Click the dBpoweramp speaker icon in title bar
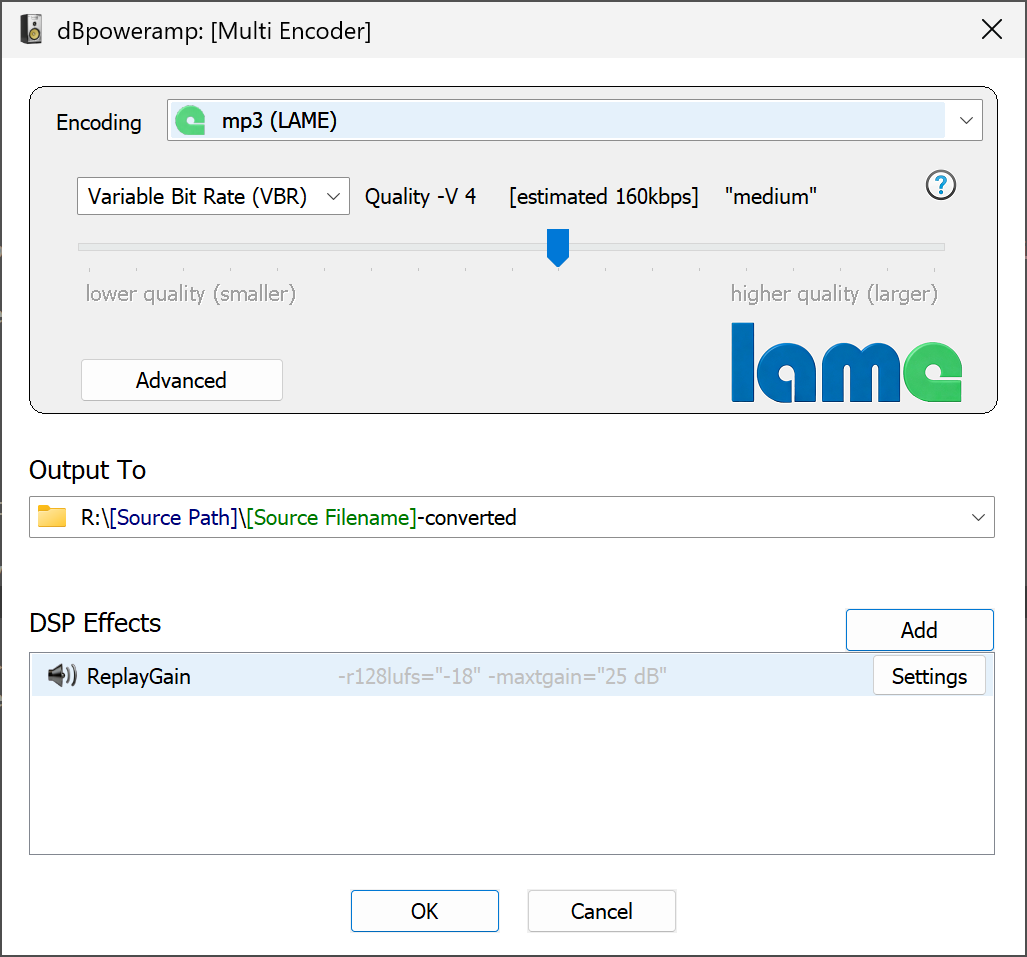Screen dimensions: 1027x957 point(32,30)
